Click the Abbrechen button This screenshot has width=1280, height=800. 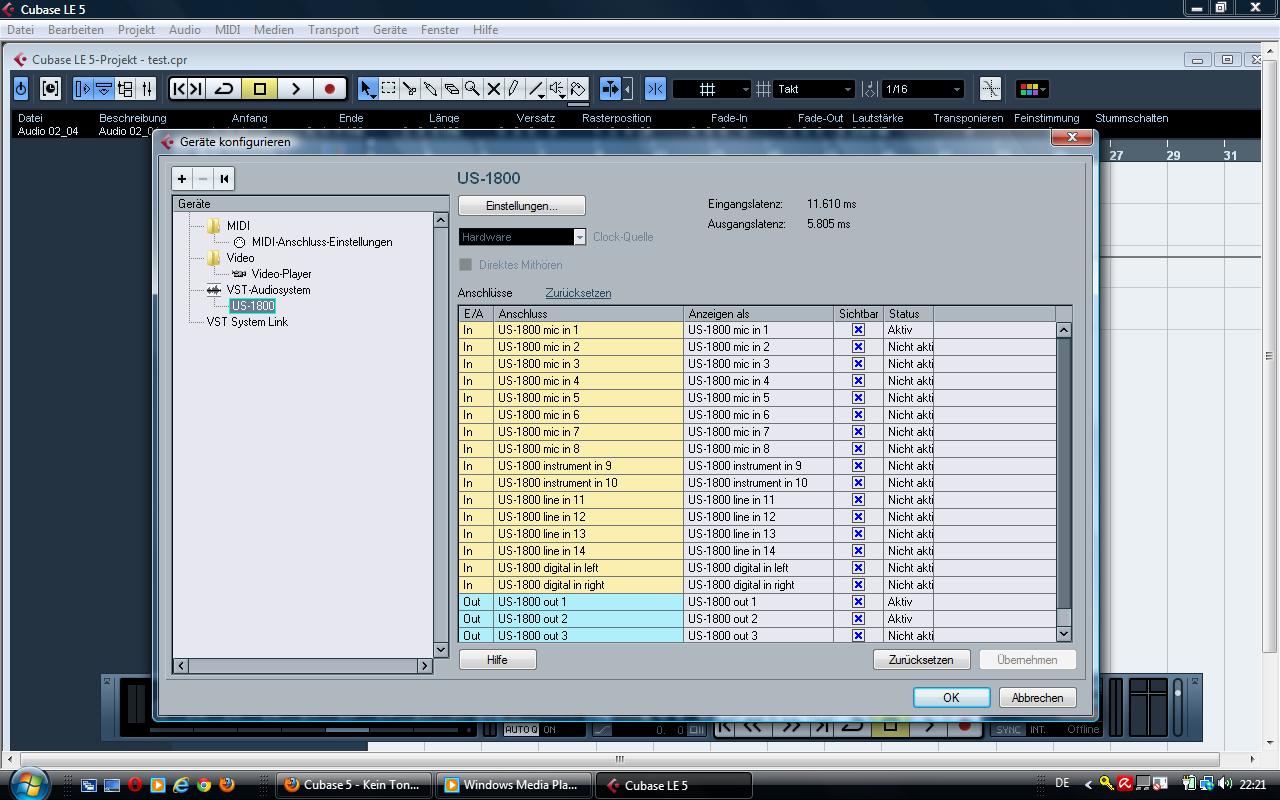(1037, 698)
